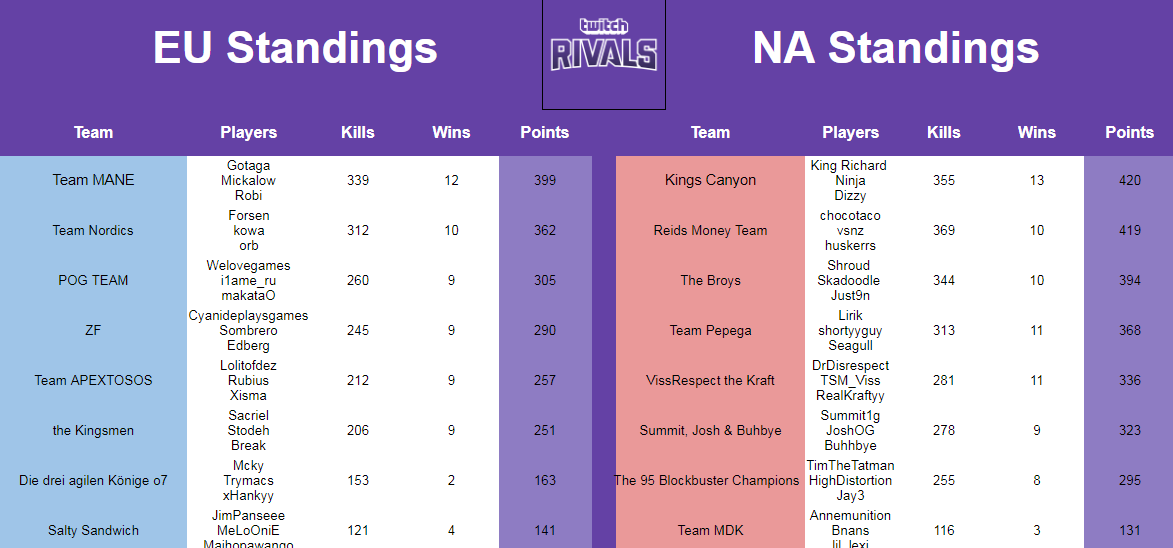Open the Kings Canyon team entry
The width and height of the screenshot is (1173, 548).
click(x=710, y=180)
